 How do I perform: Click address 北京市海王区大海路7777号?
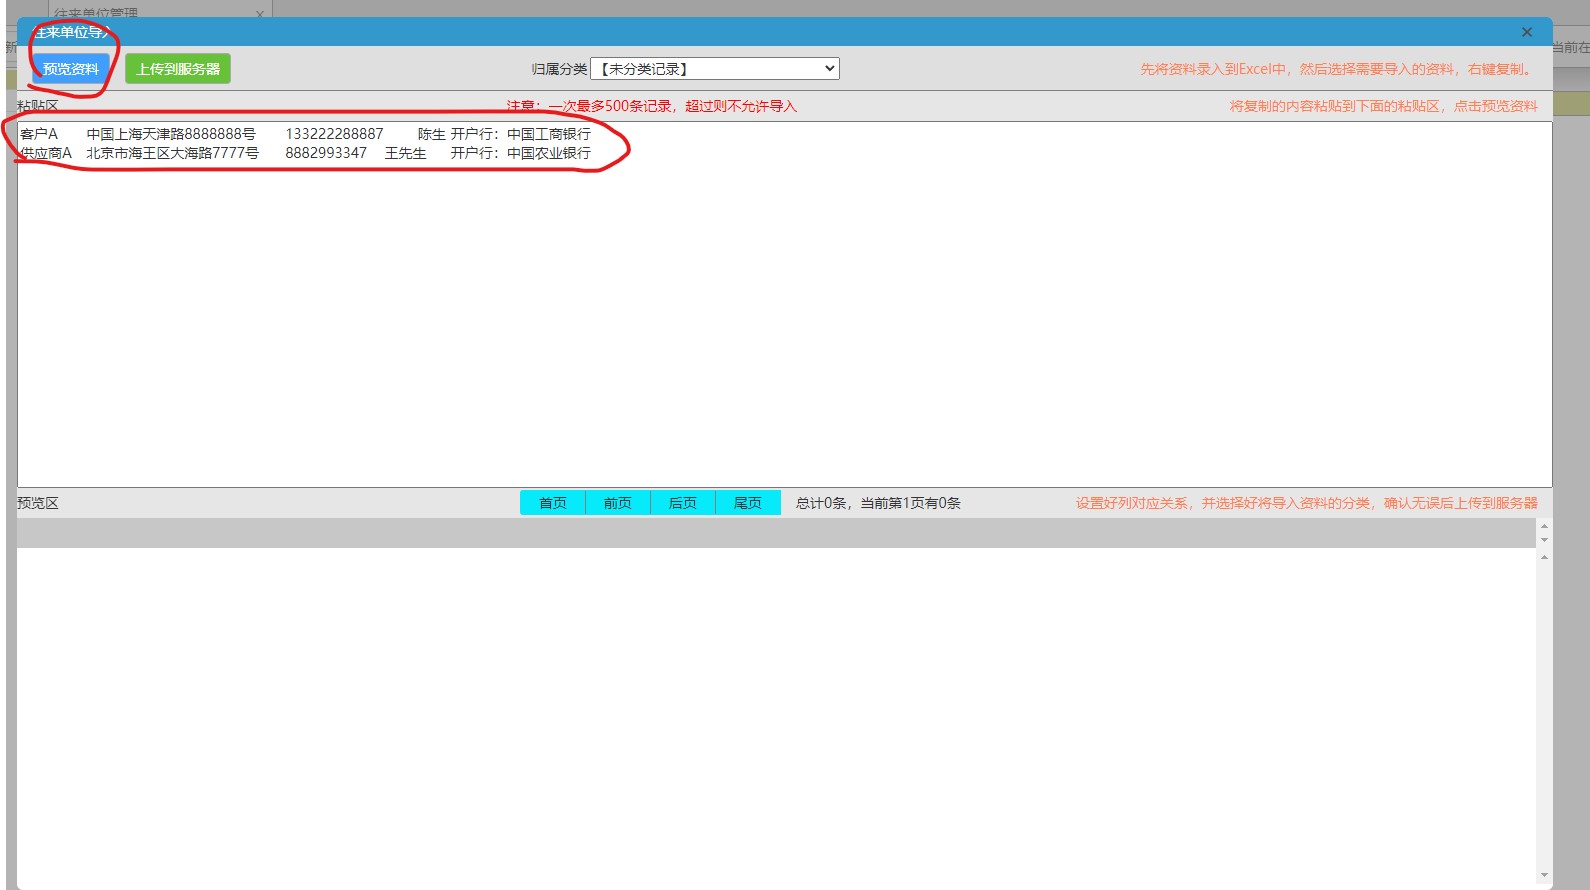point(172,153)
